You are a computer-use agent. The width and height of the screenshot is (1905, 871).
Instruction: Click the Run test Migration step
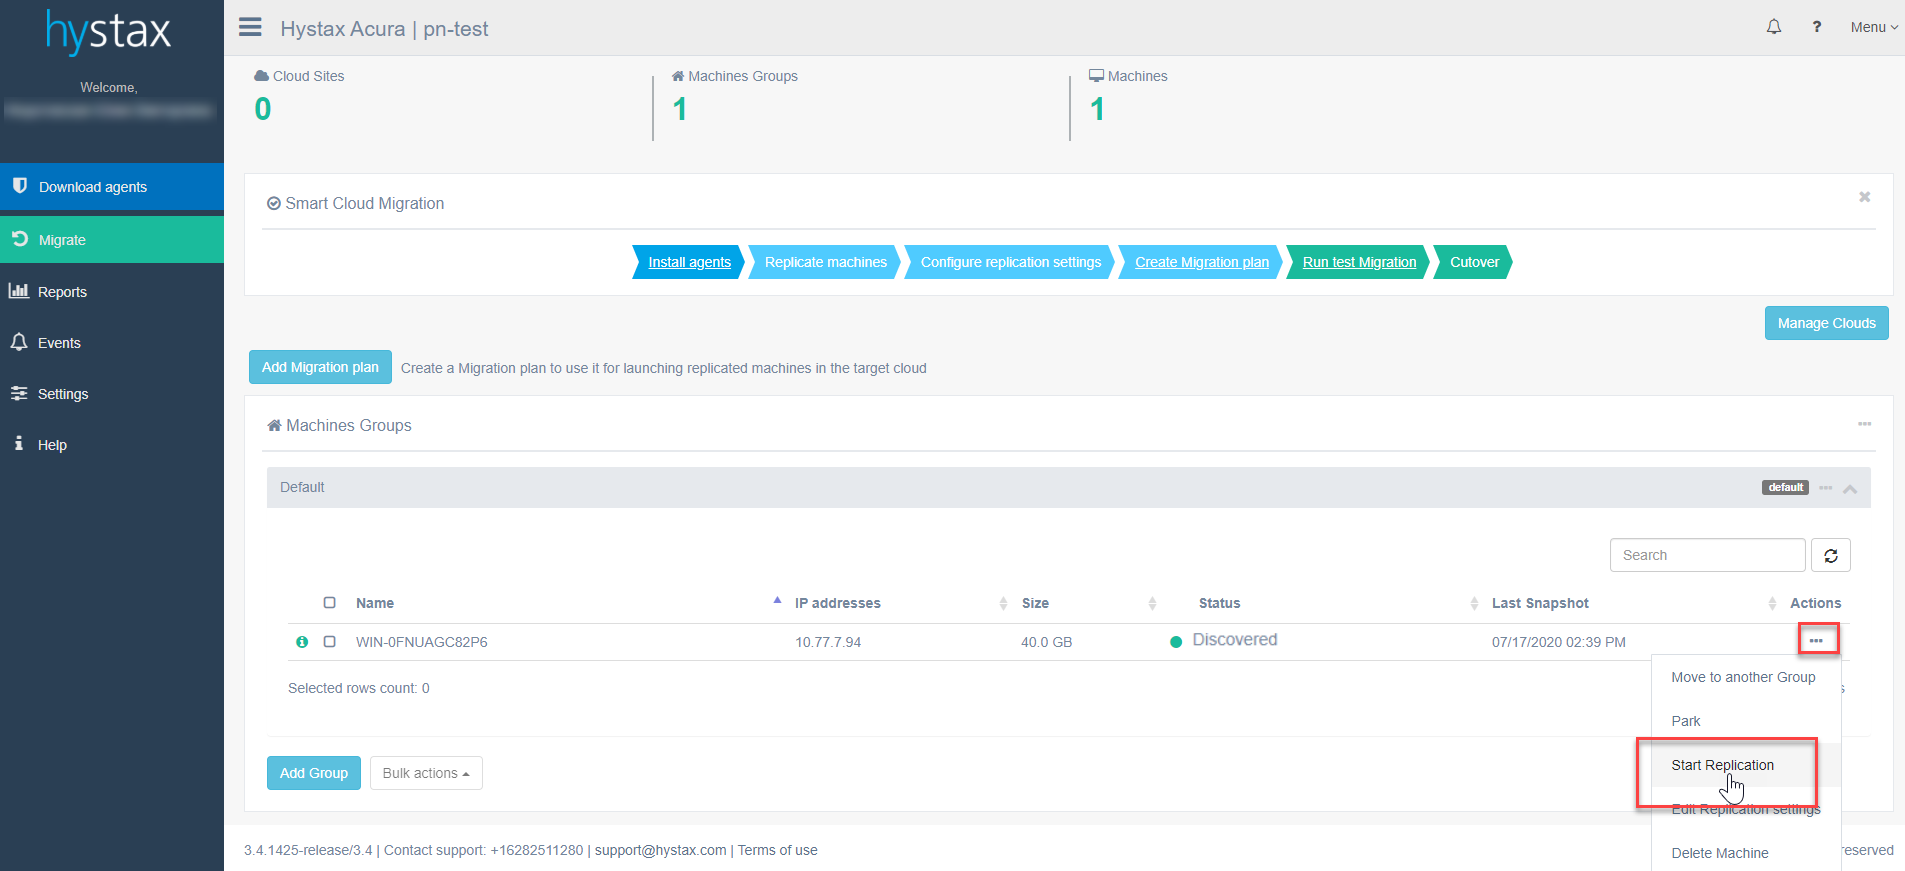click(1359, 262)
